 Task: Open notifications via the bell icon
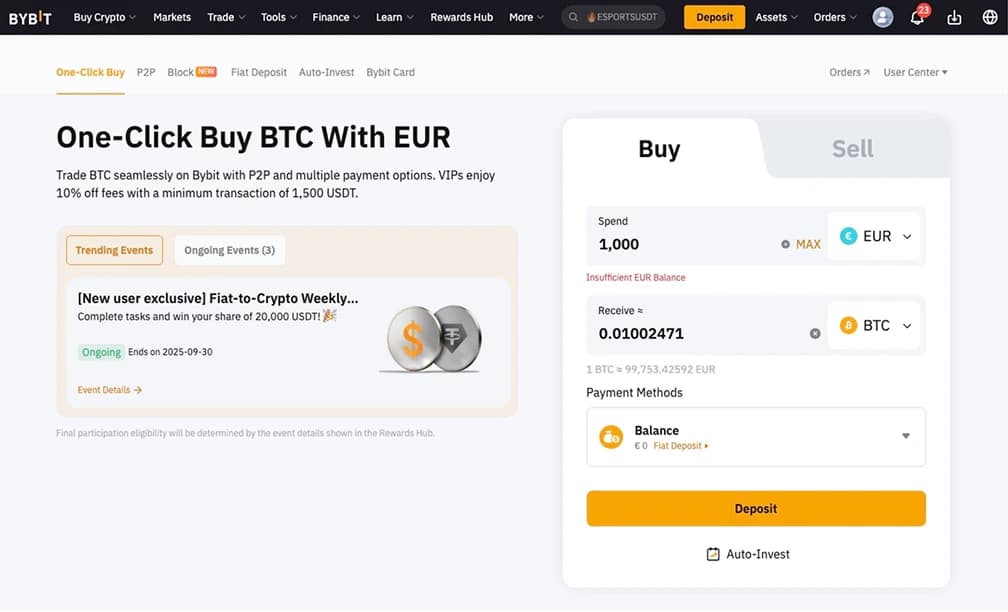tap(917, 17)
